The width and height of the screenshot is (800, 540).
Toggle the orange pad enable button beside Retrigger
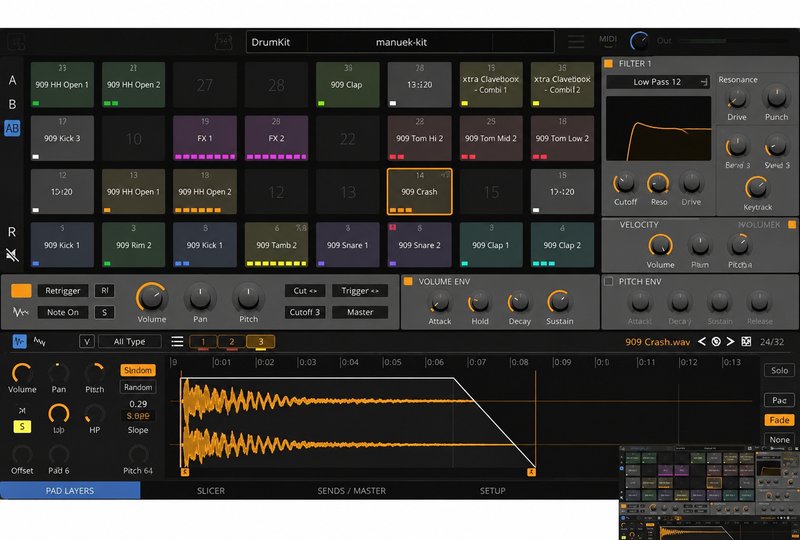21,290
